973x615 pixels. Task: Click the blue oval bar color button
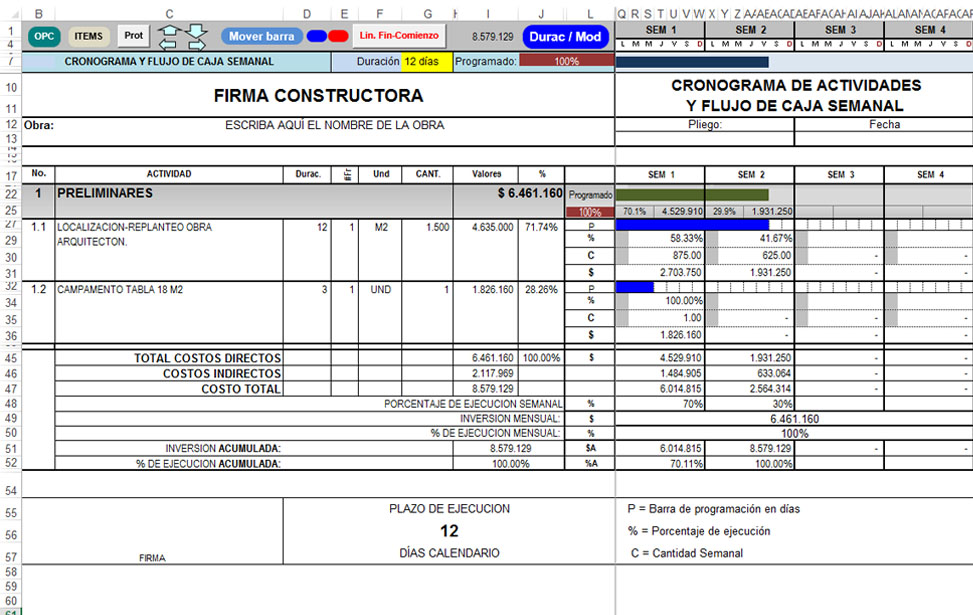point(316,36)
